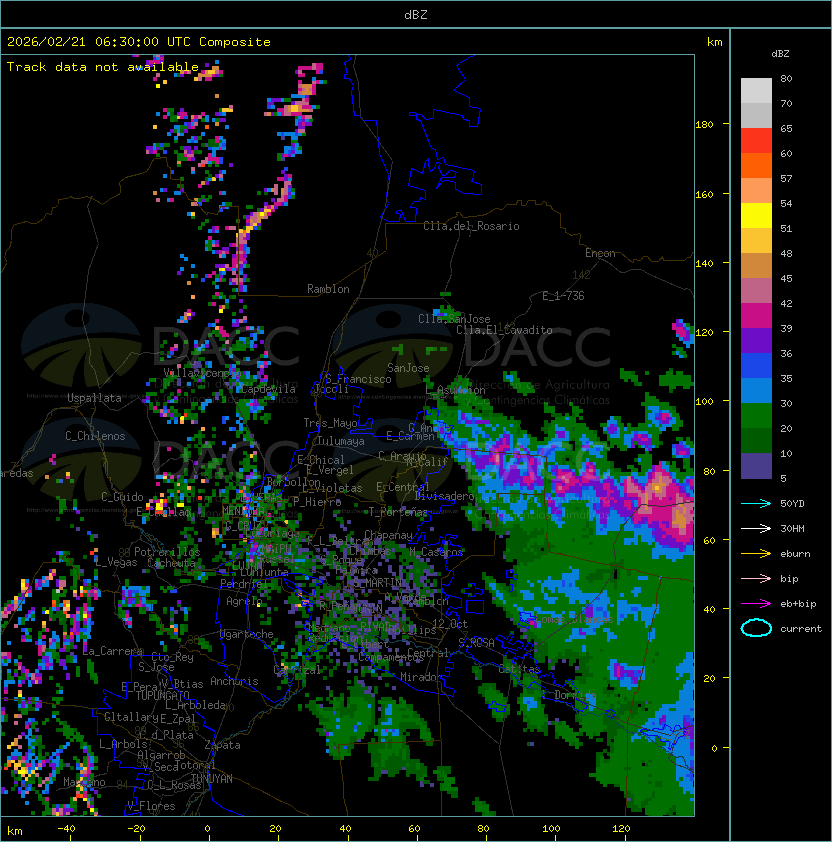Click the 'Chapanay' place label
Viewport: 832px width, 842px height.
click(388, 535)
